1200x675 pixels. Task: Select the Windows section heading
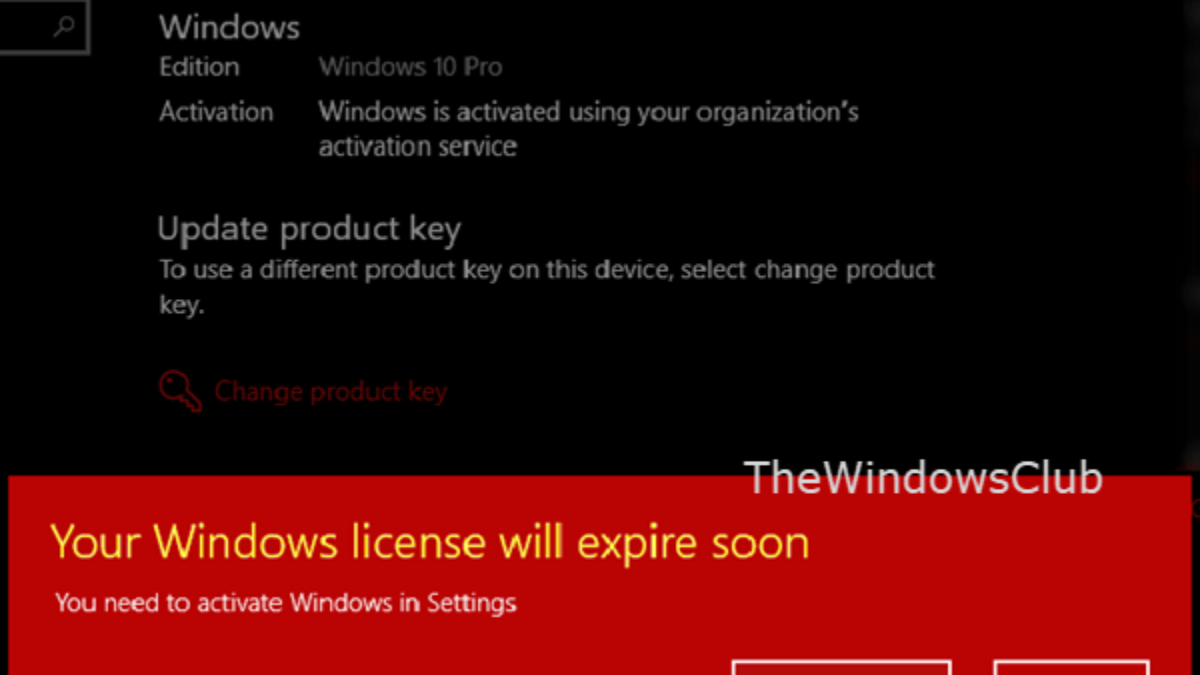tap(229, 27)
